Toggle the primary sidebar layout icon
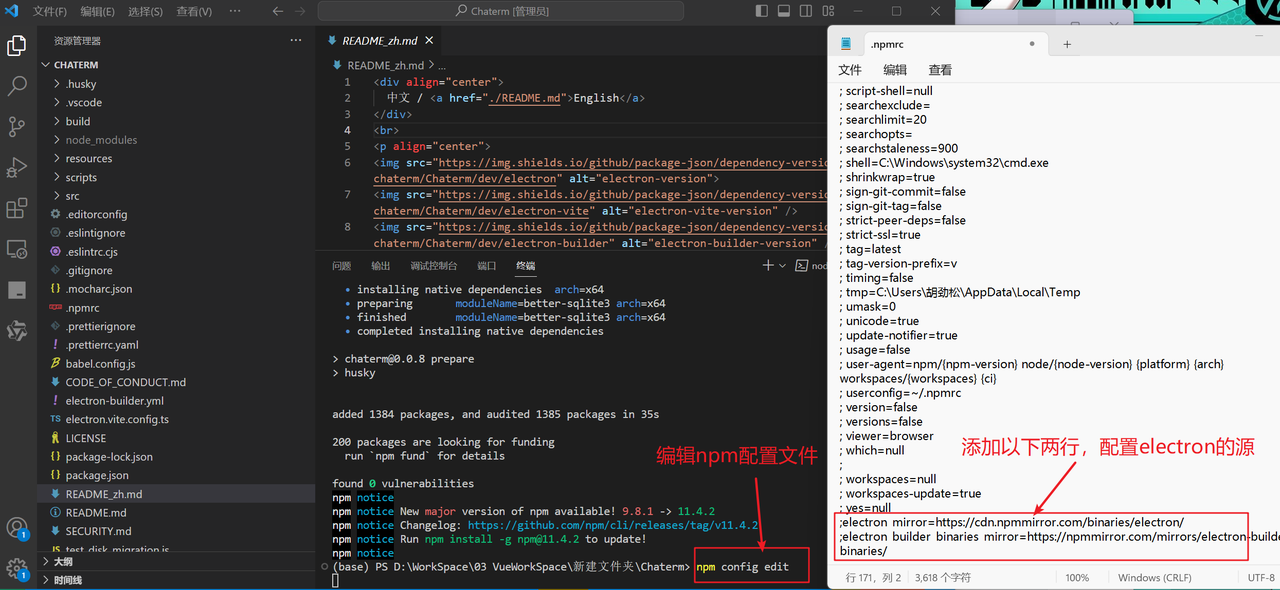 763,11
